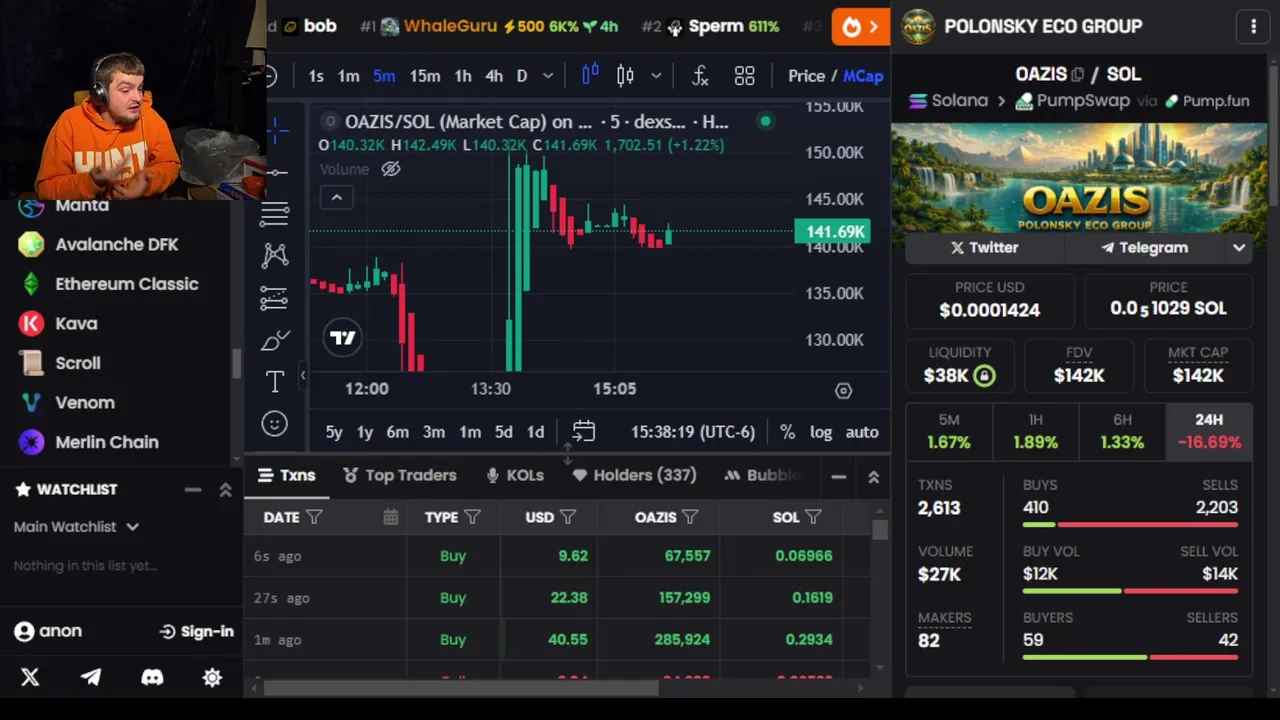The width and height of the screenshot is (1280, 720).
Task: Expand the transactions panel fully
Action: click(x=873, y=477)
